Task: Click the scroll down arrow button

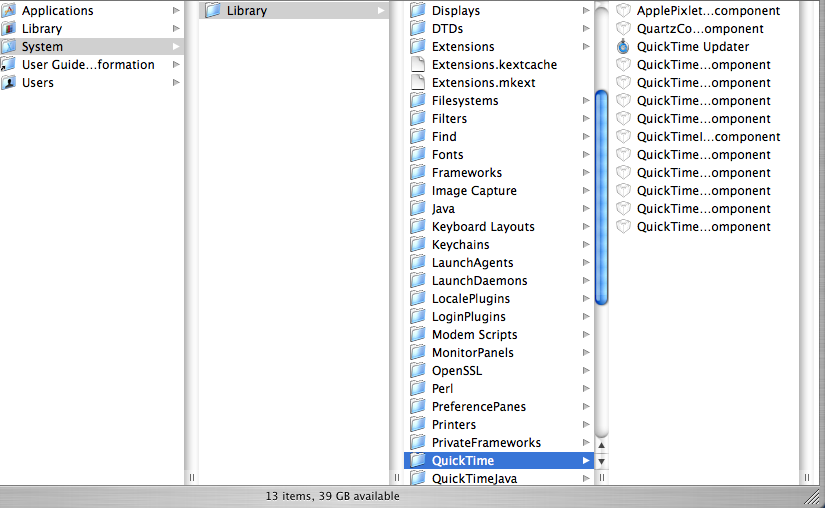Action: tap(601, 462)
